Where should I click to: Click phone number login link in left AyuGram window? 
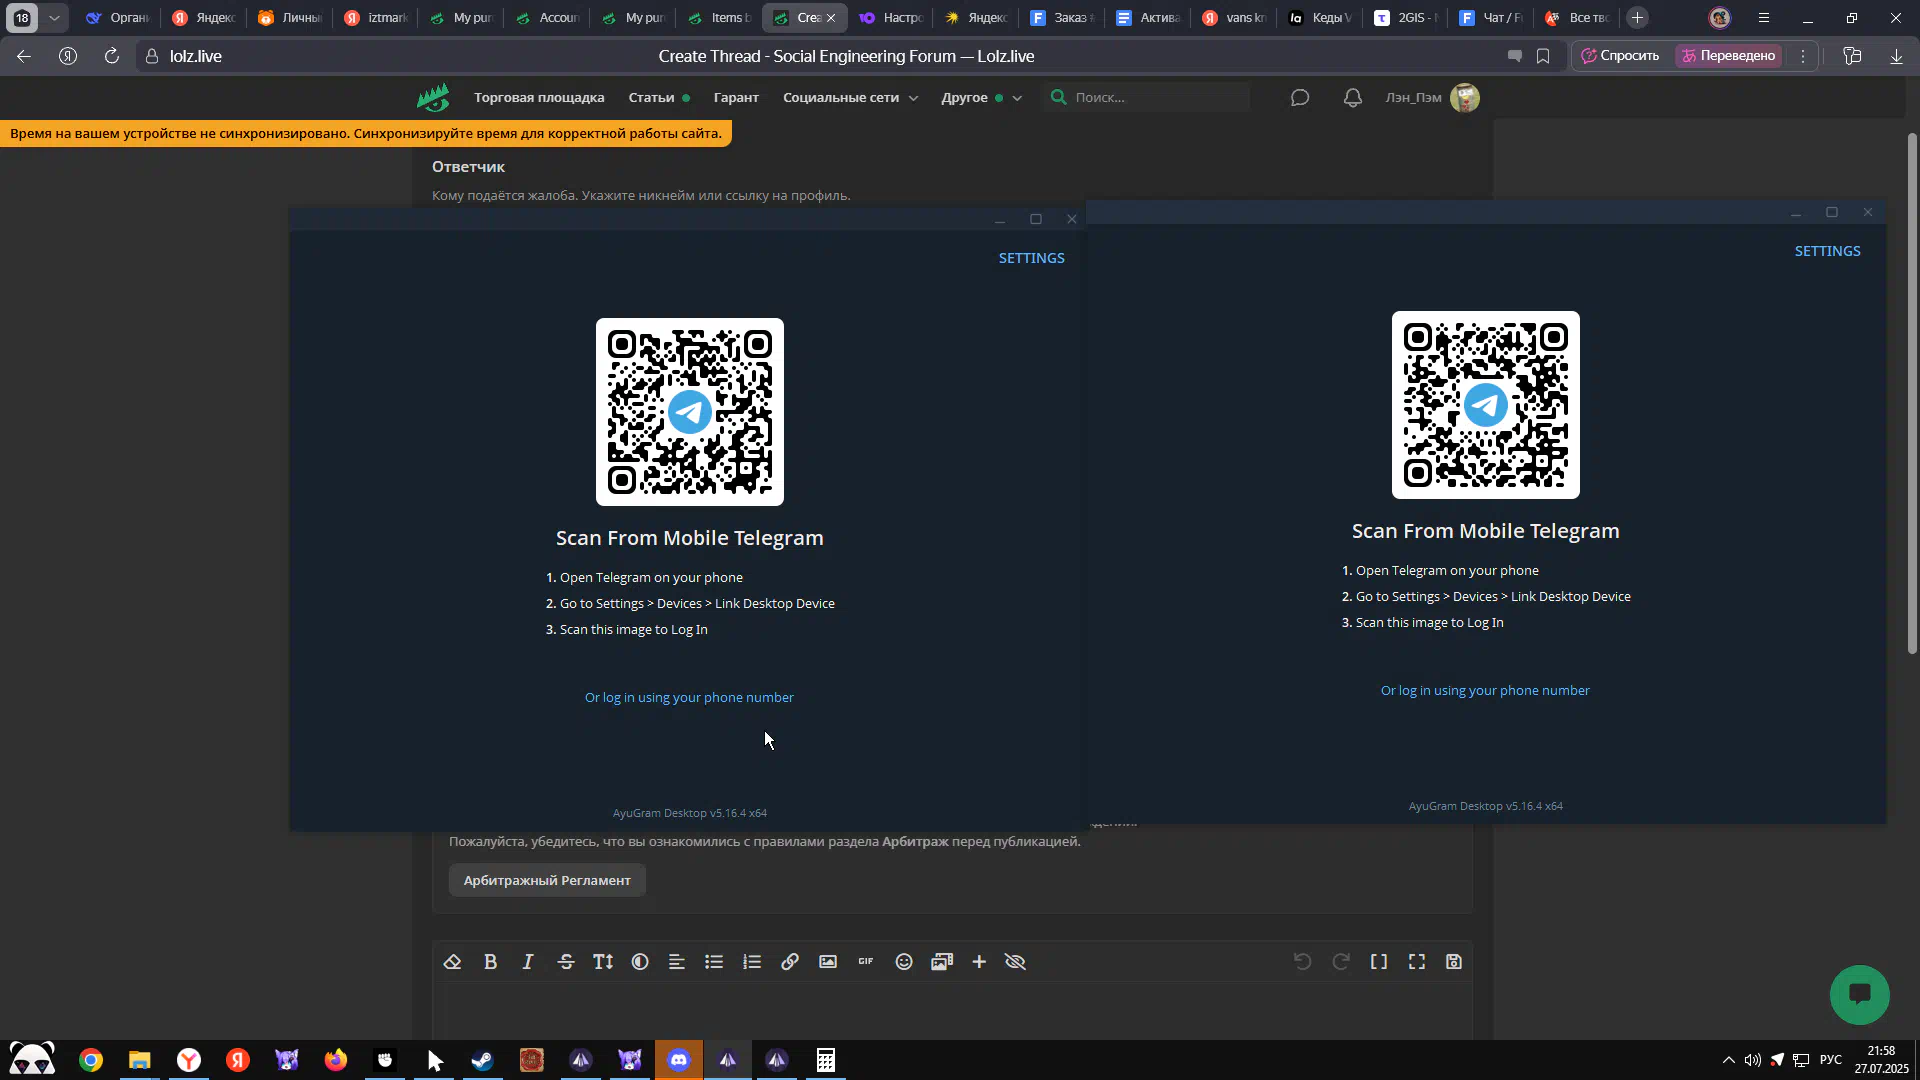pyautogui.click(x=689, y=697)
